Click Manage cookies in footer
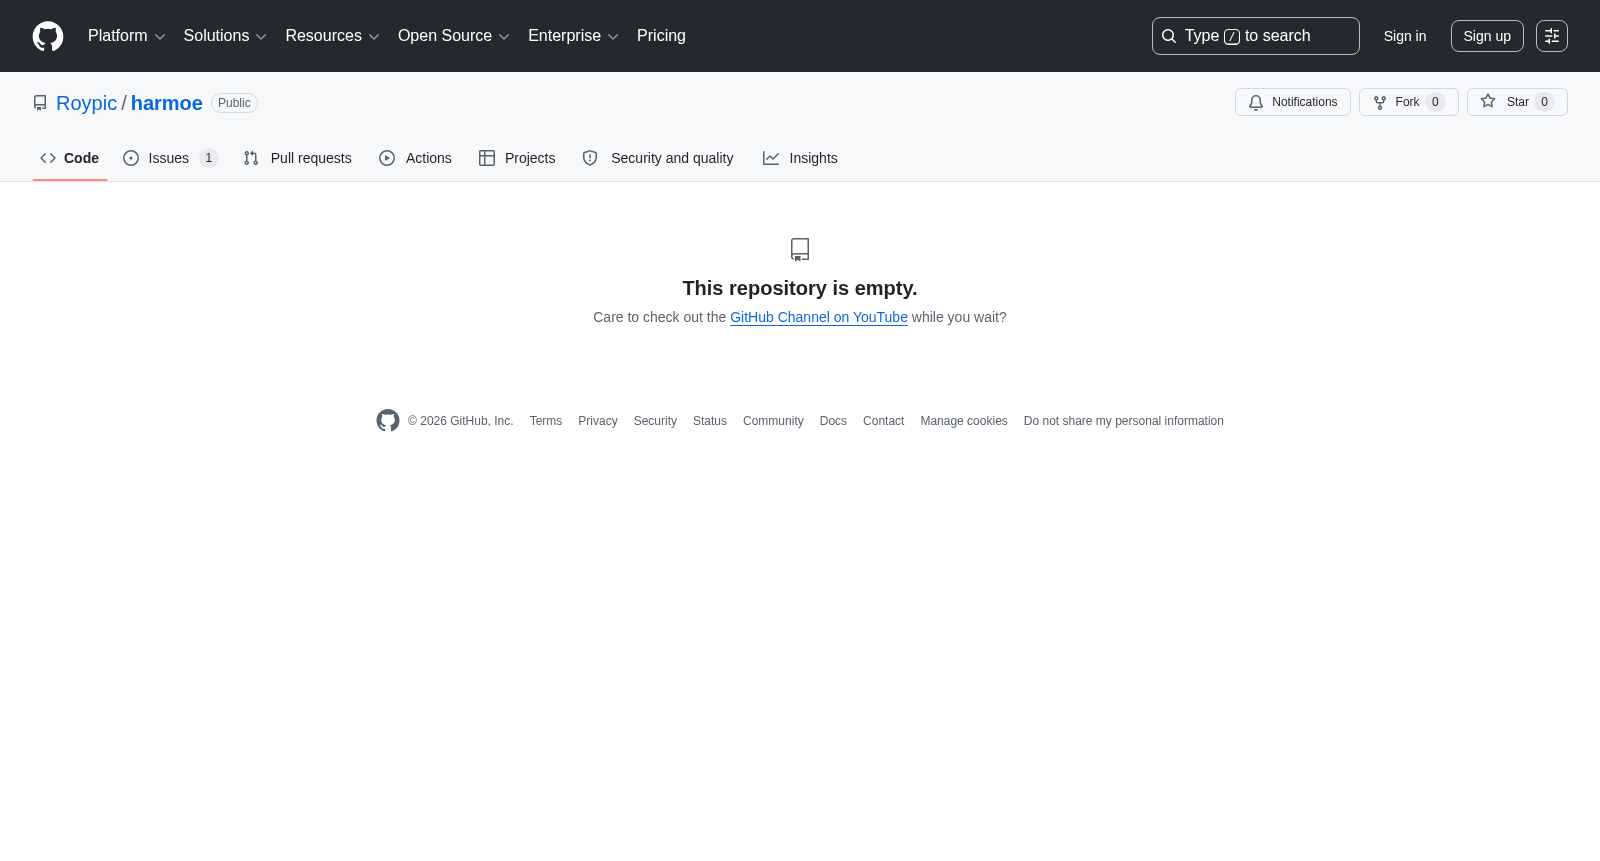Screen dimensions: 1600x861 964,421
